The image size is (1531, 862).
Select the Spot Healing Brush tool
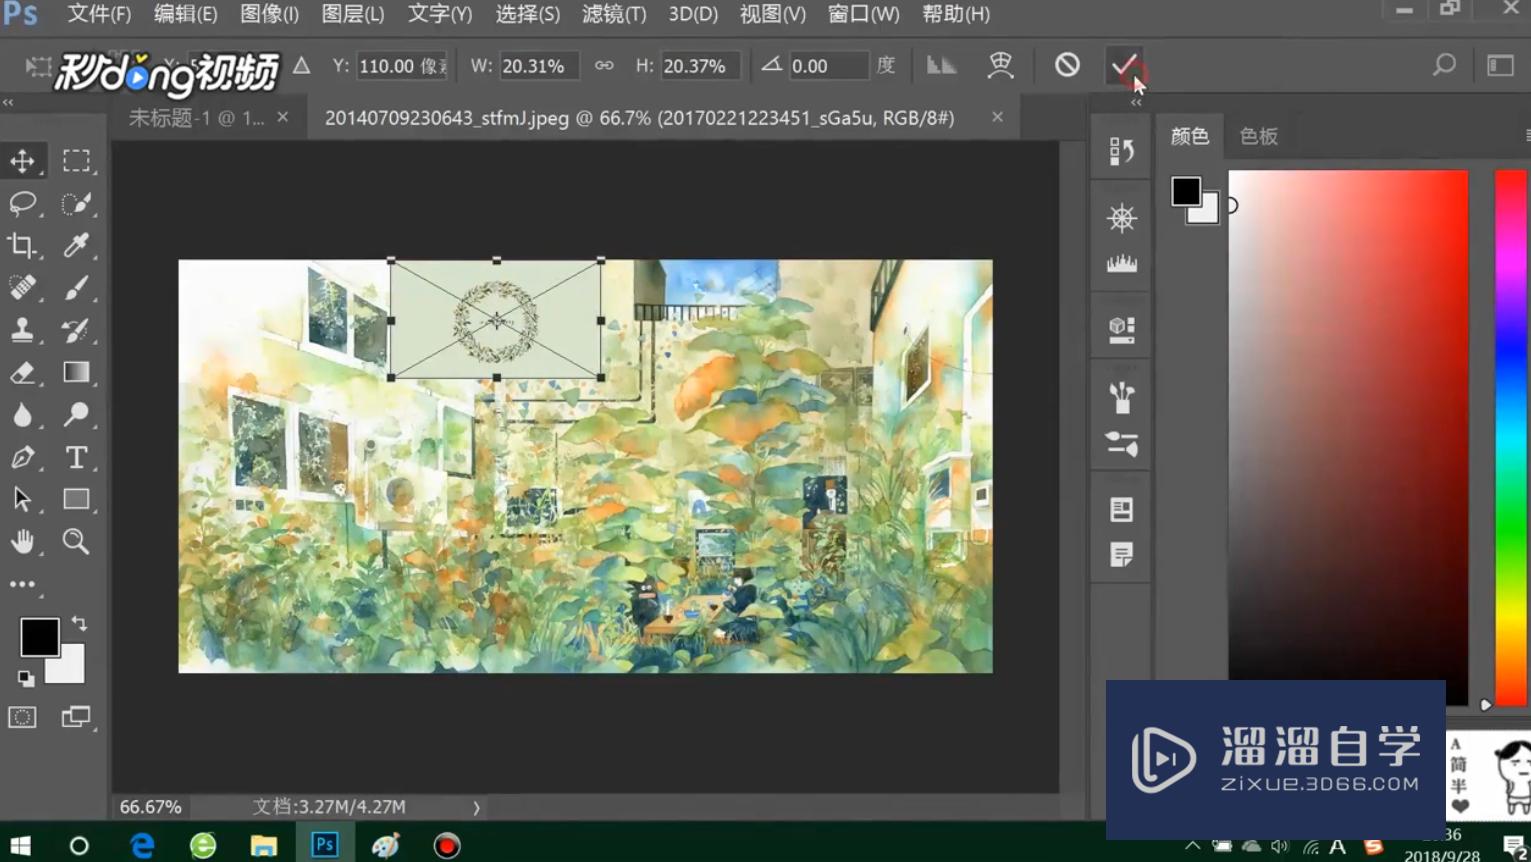[22, 288]
